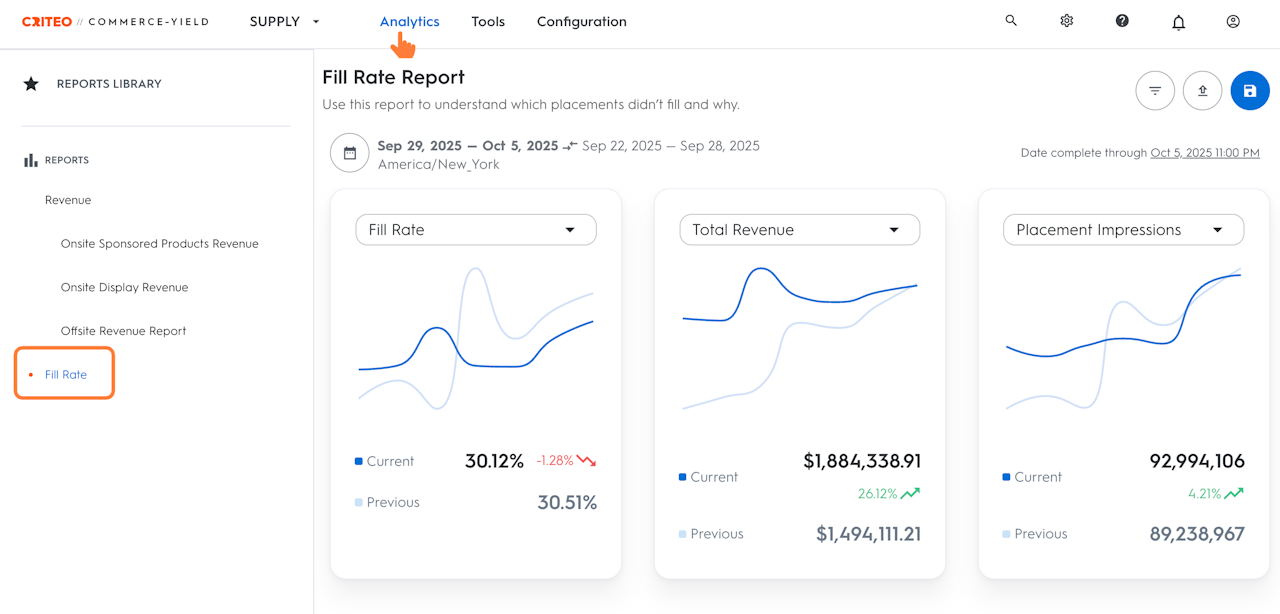Save the report with blue disk icon

pos(1250,91)
